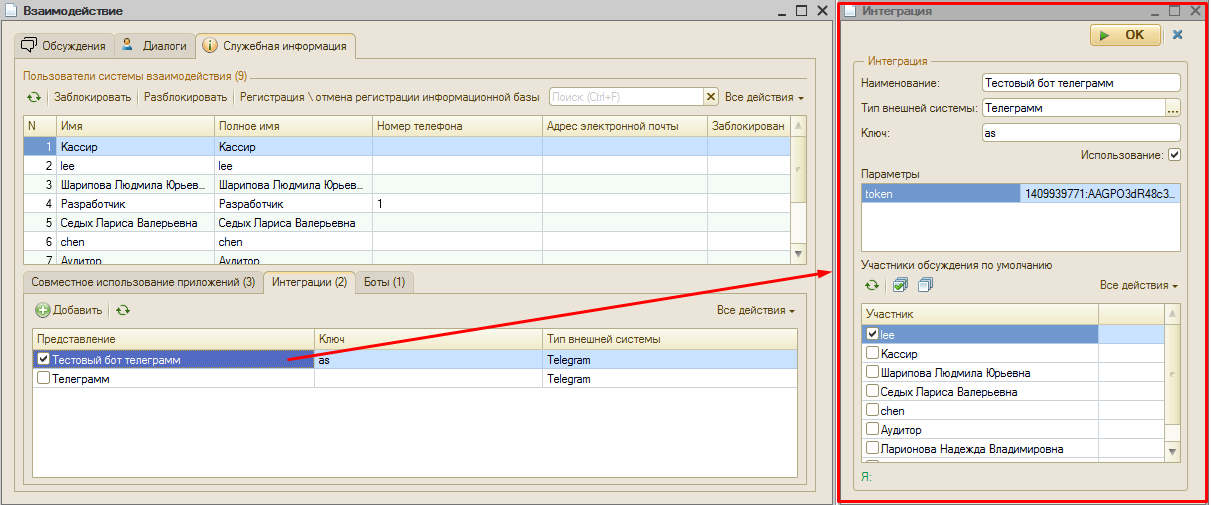Image resolution: width=1211 pixels, height=505 pixels.
Task: Click the refresh icon in the users toolbar
Action: 34,97
